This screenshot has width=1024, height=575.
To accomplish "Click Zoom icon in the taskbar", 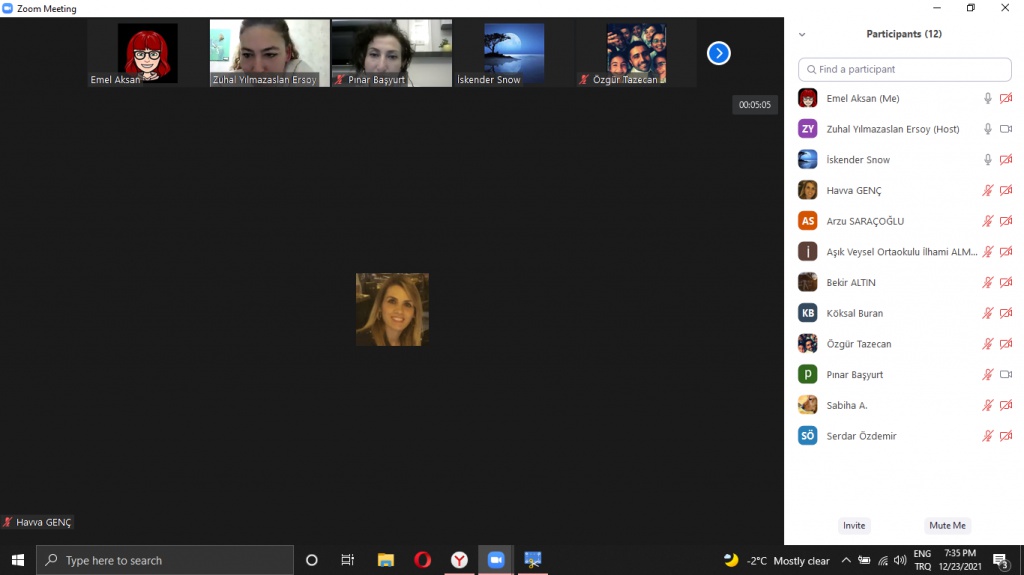I will (495, 560).
